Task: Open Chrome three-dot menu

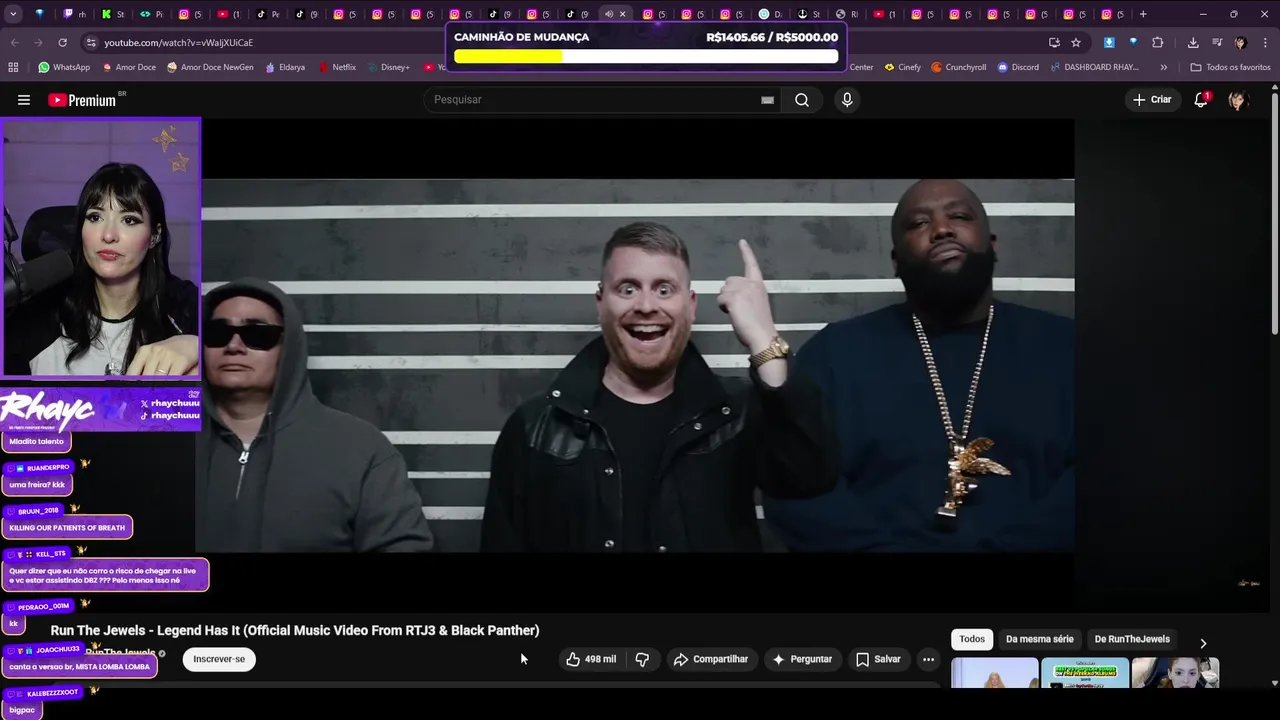Action: pos(1265,42)
